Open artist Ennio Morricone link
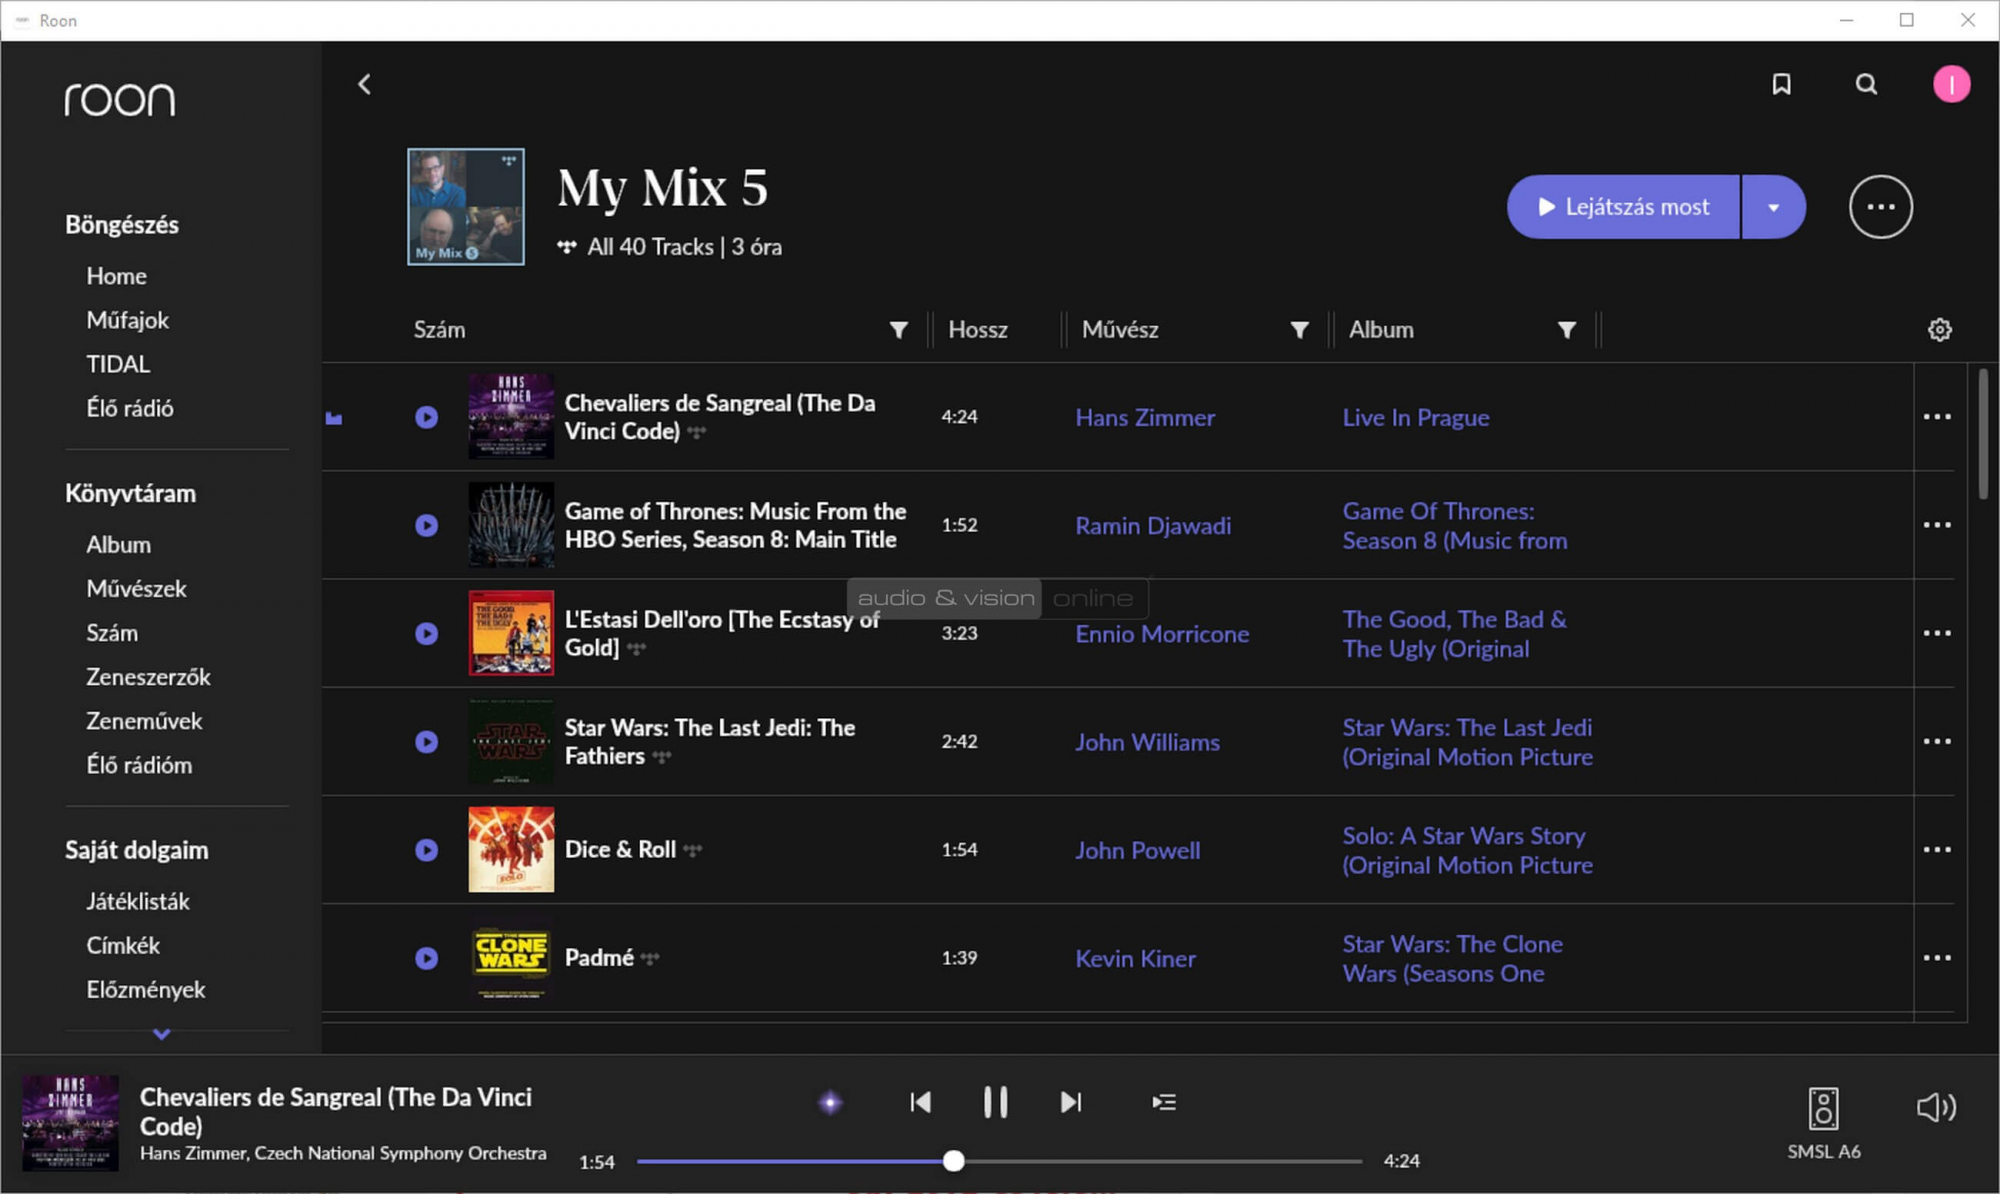The width and height of the screenshot is (2000, 1194). point(1162,634)
